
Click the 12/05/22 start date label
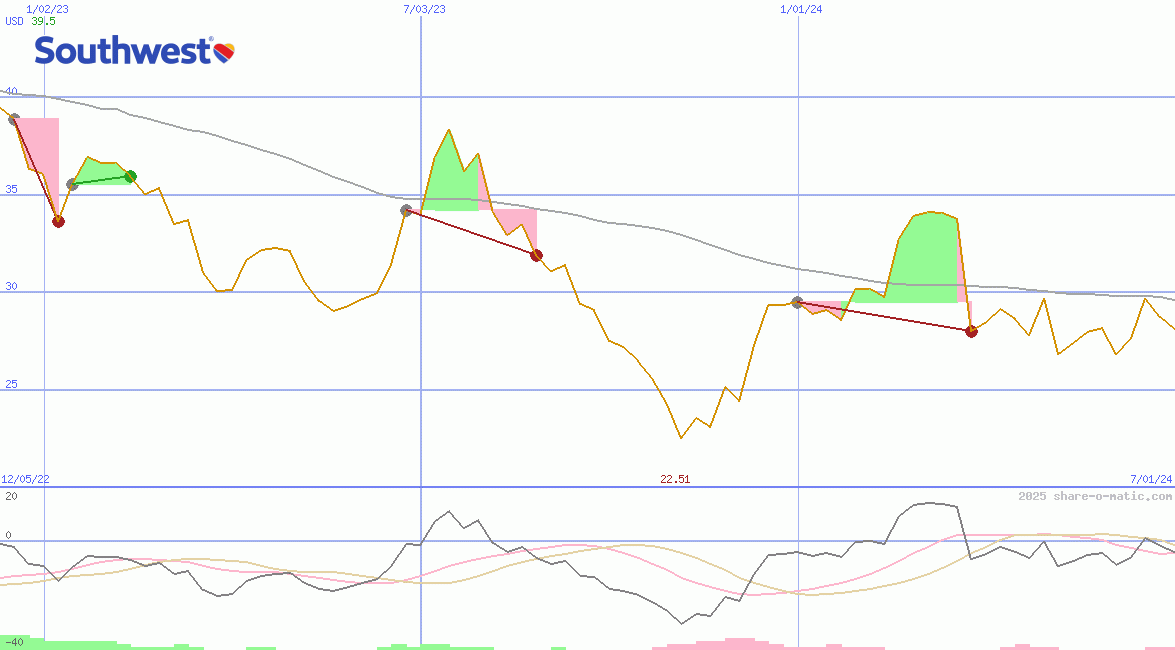point(26,479)
